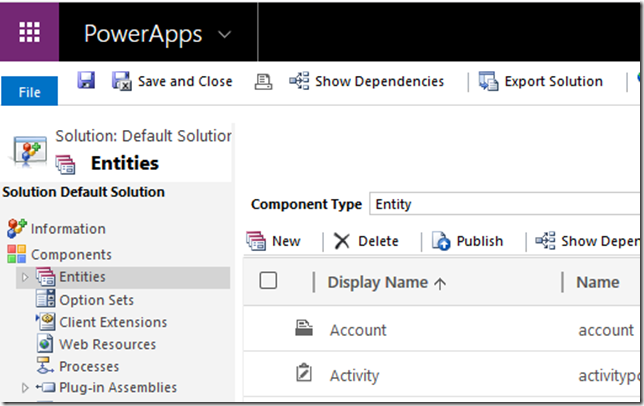Click Show Dependencies in top toolbar
The width and height of the screenshot is (644, 406).
coord(367,81)
